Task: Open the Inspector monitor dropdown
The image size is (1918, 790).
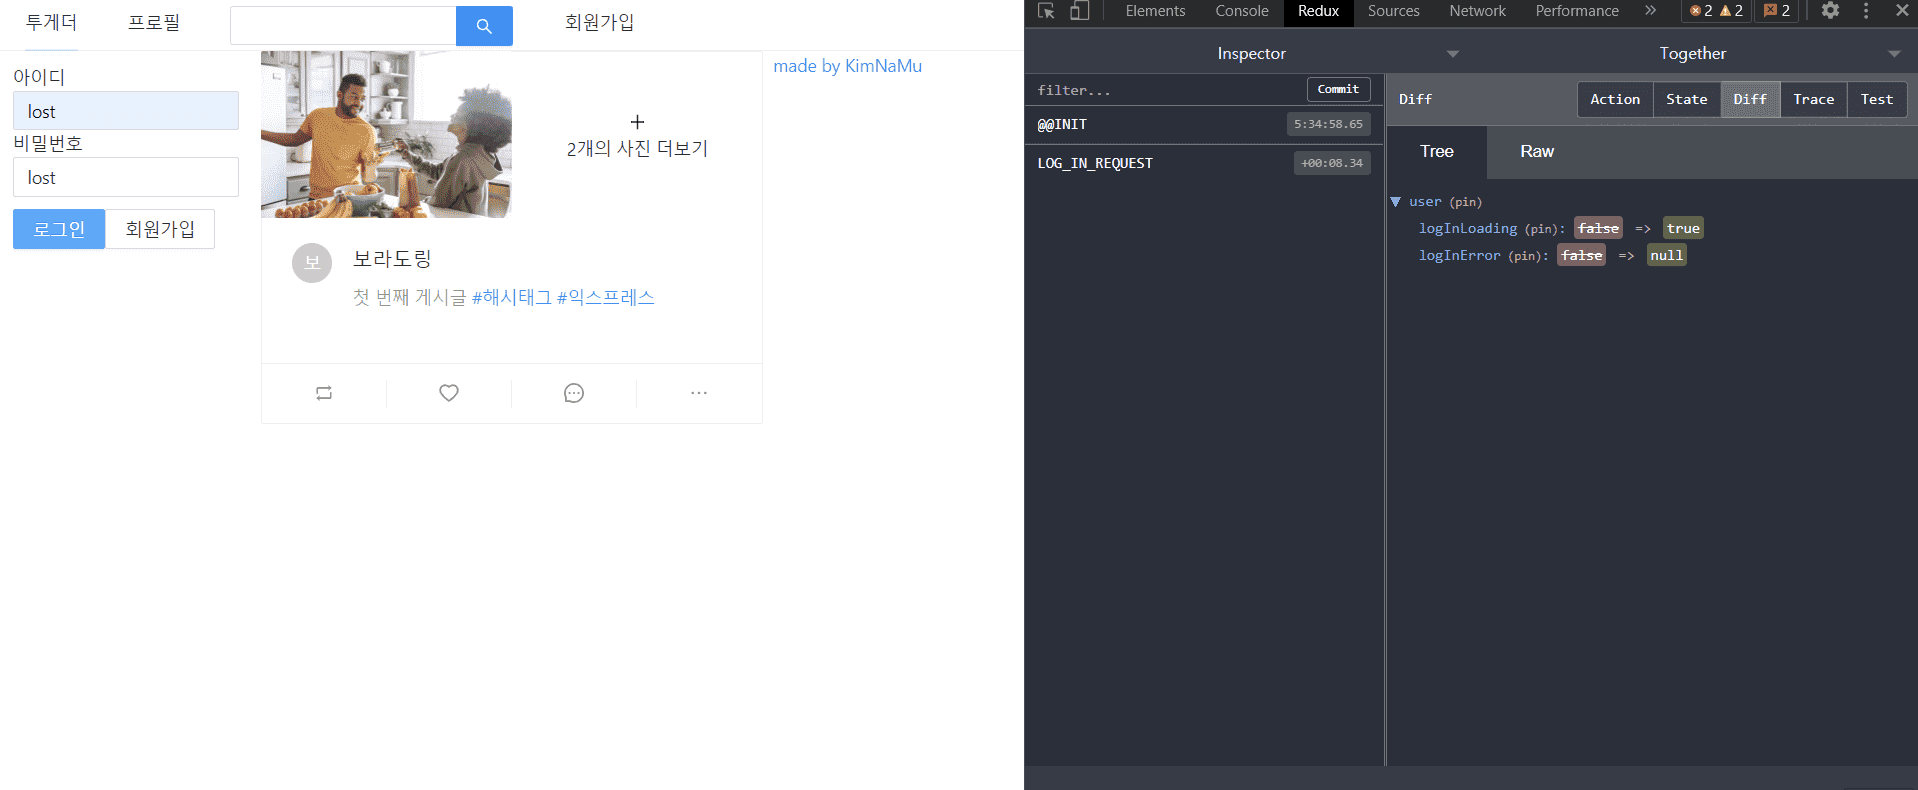Action: [1453, 54]
